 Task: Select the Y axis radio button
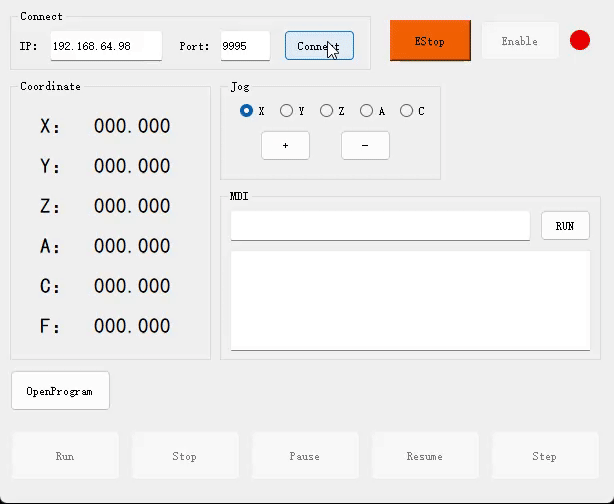click(287, 111)
